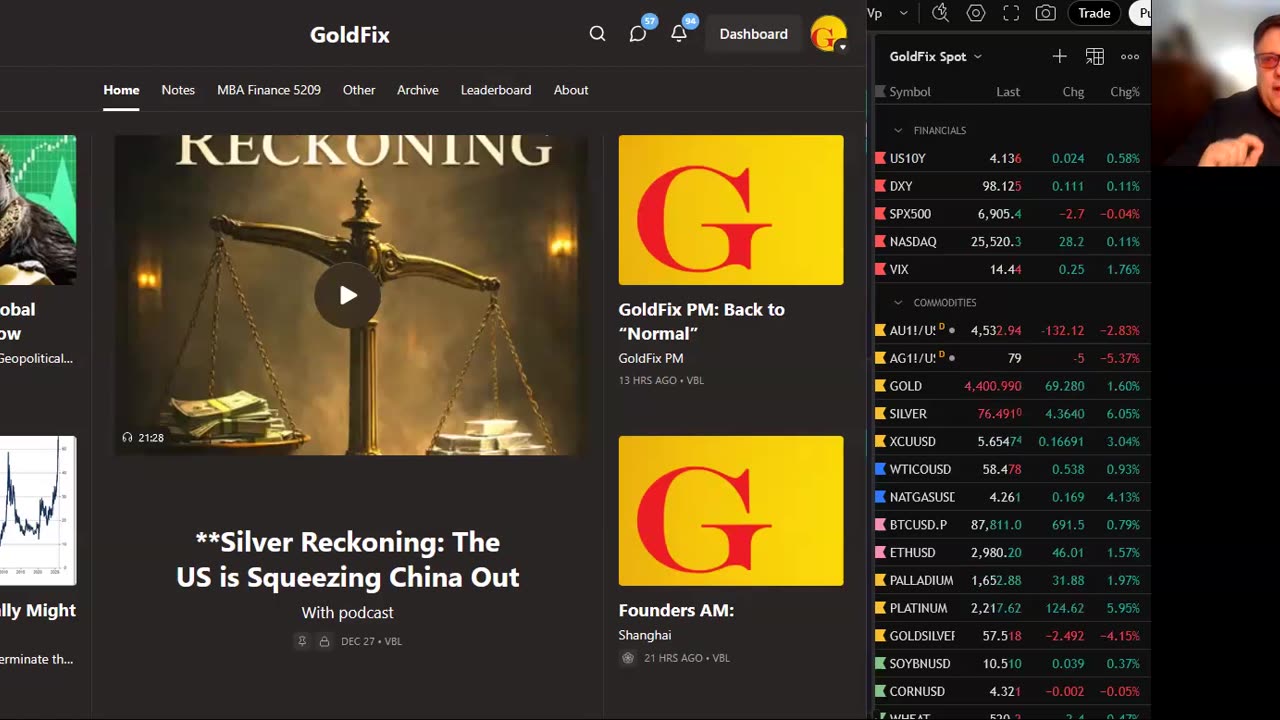Select the ETHUSD watchlist row
This screenshot has height=720, width=1280.
tap(1012, 553)
